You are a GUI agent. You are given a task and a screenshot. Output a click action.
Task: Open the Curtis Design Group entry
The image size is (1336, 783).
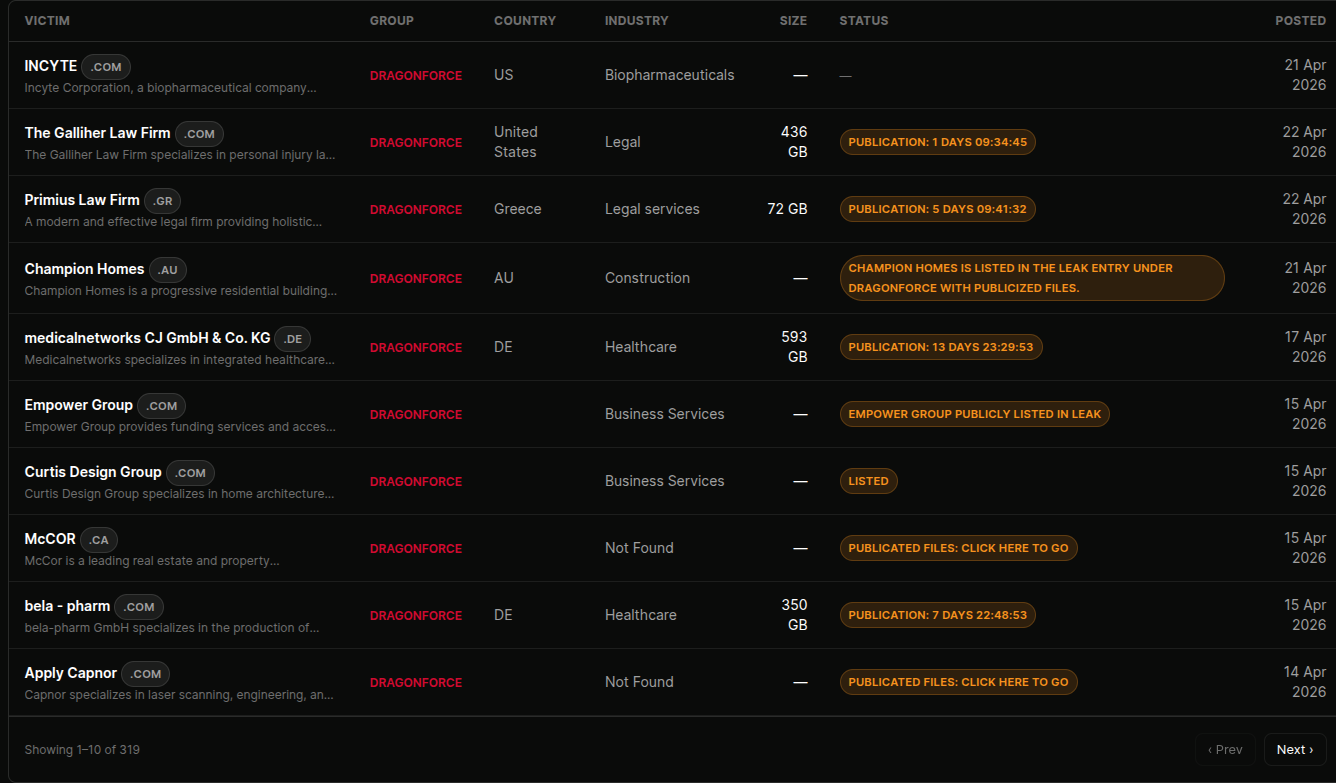coord(93,472)
